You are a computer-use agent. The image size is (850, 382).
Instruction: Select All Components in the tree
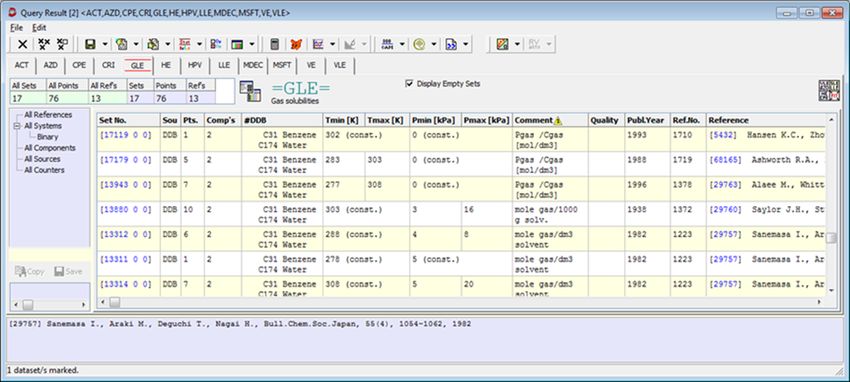tap(49, 148)
